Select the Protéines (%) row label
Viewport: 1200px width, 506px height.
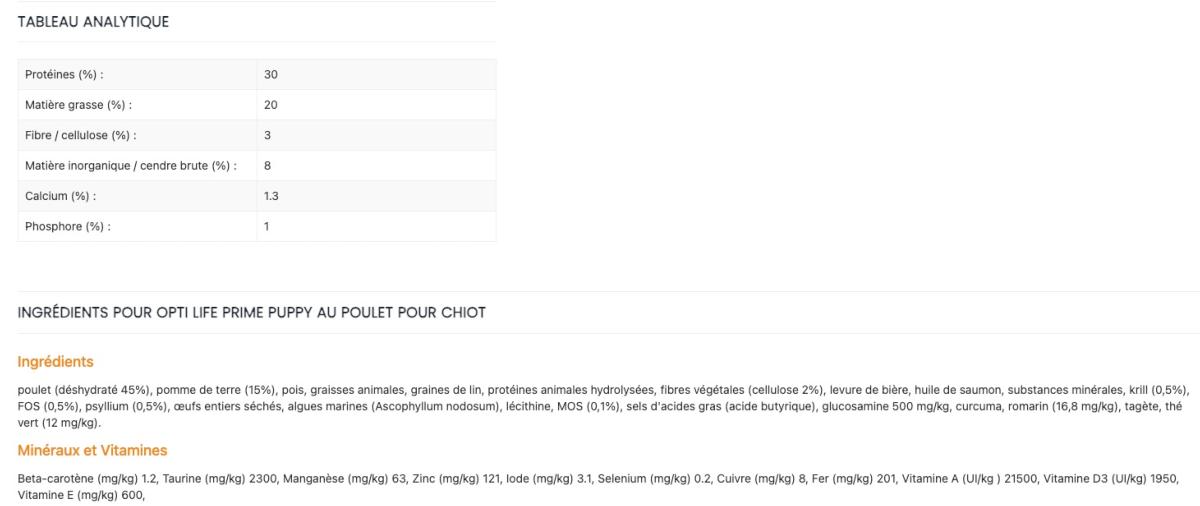tap(64, 75)
